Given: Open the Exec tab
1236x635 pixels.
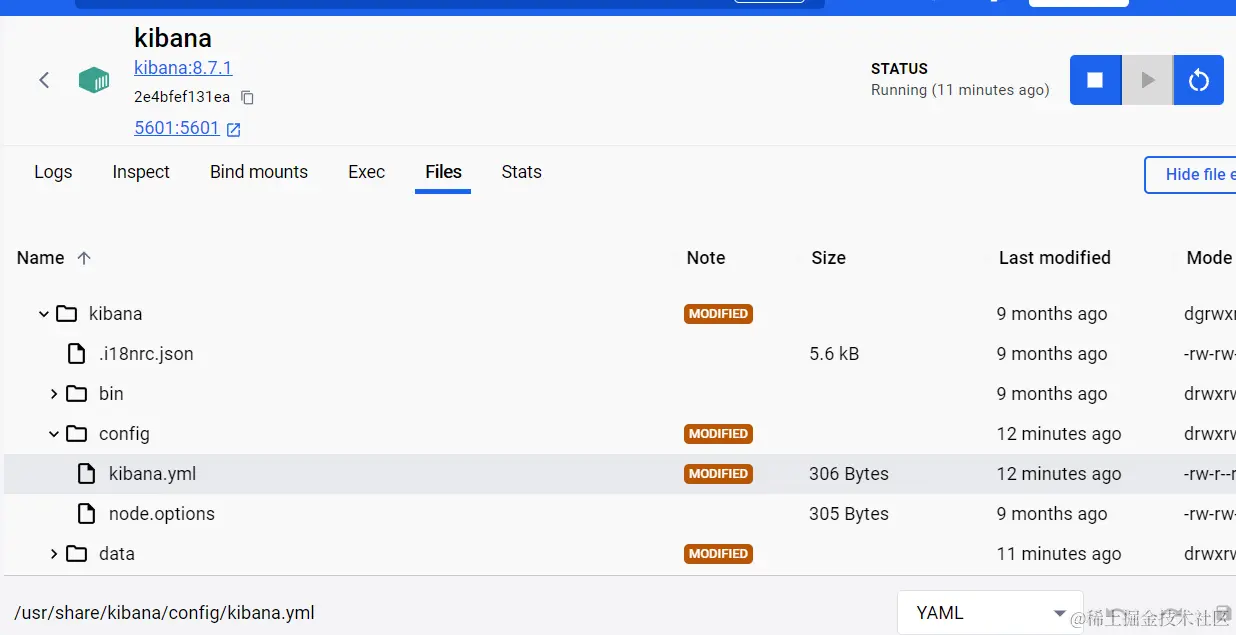Looking at the screenshot, I should click(366, 172).
